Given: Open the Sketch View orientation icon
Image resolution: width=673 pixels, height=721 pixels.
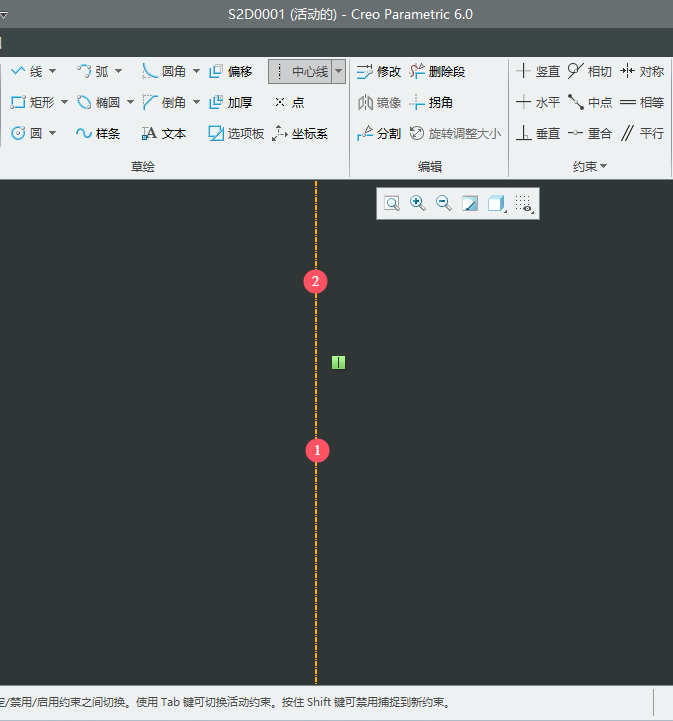Looking at the screenshot, I should coord(470,203).
